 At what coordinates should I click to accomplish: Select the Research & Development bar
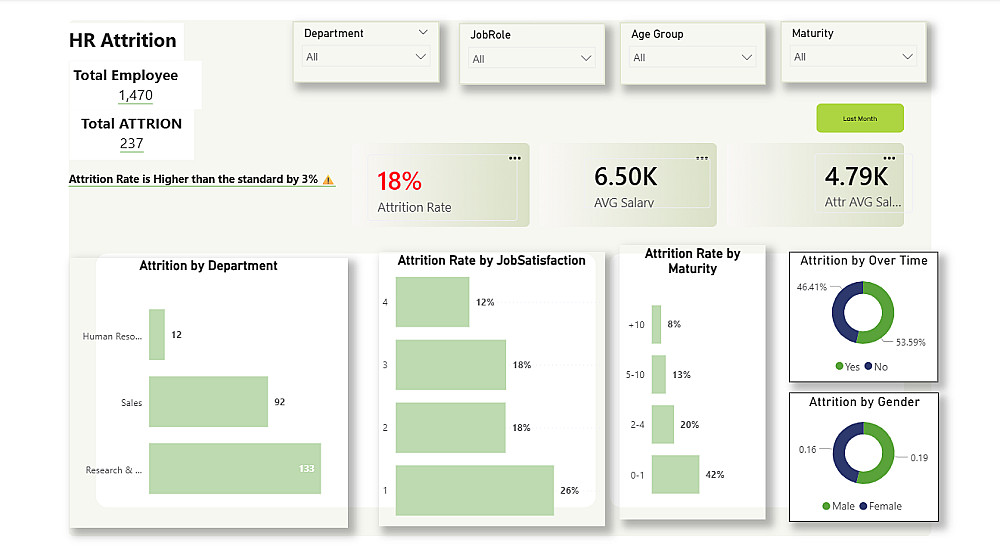pos(234,469)
